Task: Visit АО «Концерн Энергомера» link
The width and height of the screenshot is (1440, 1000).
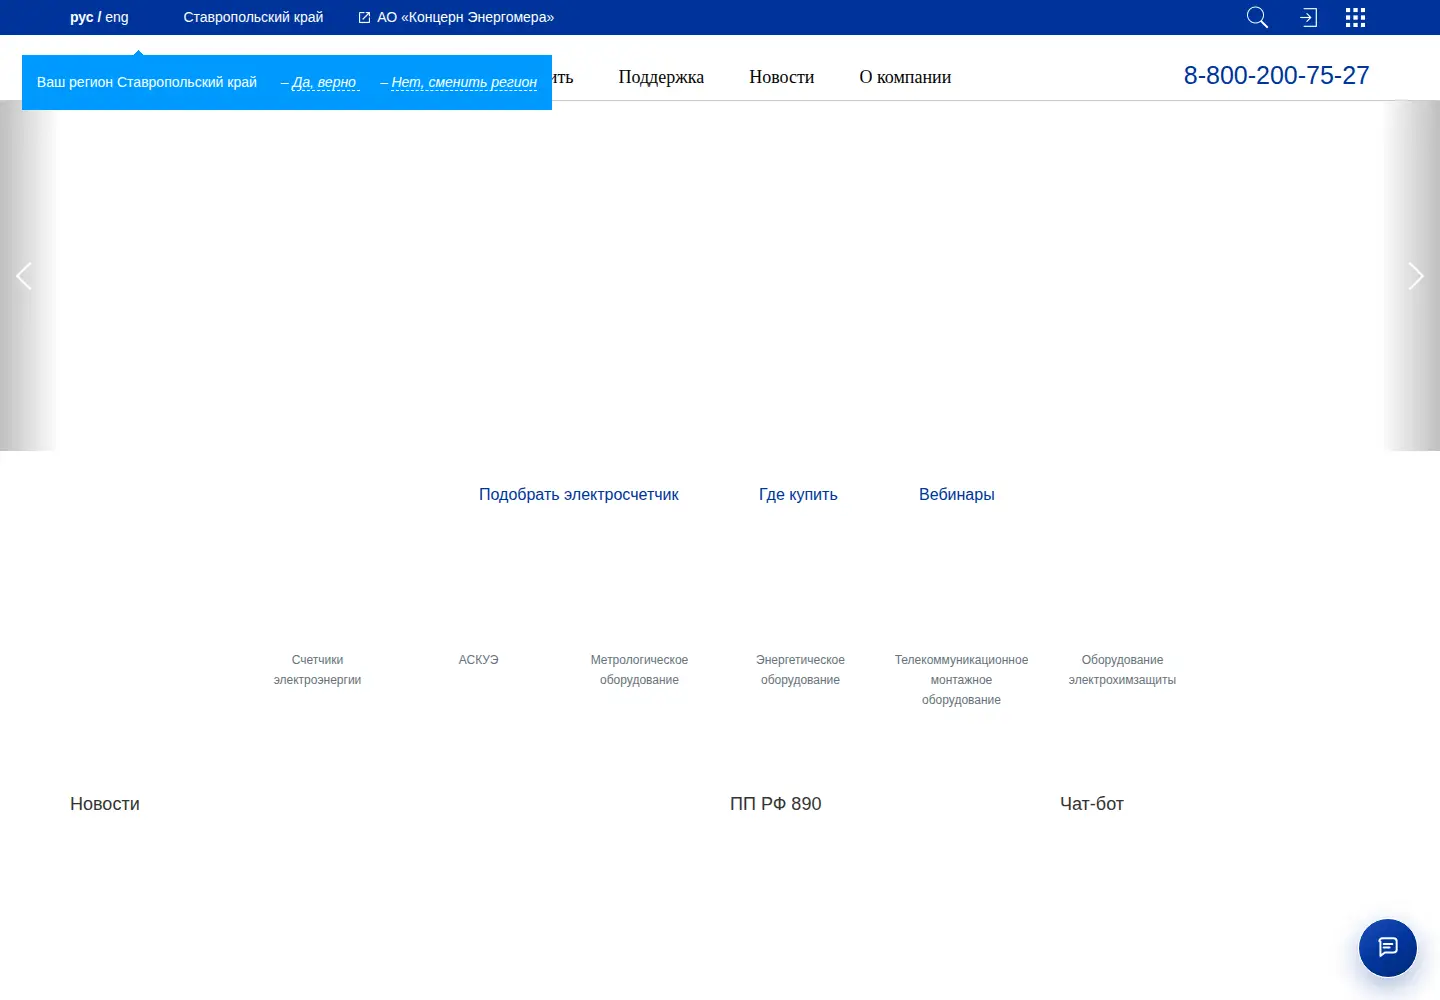Action: [465, 17]
